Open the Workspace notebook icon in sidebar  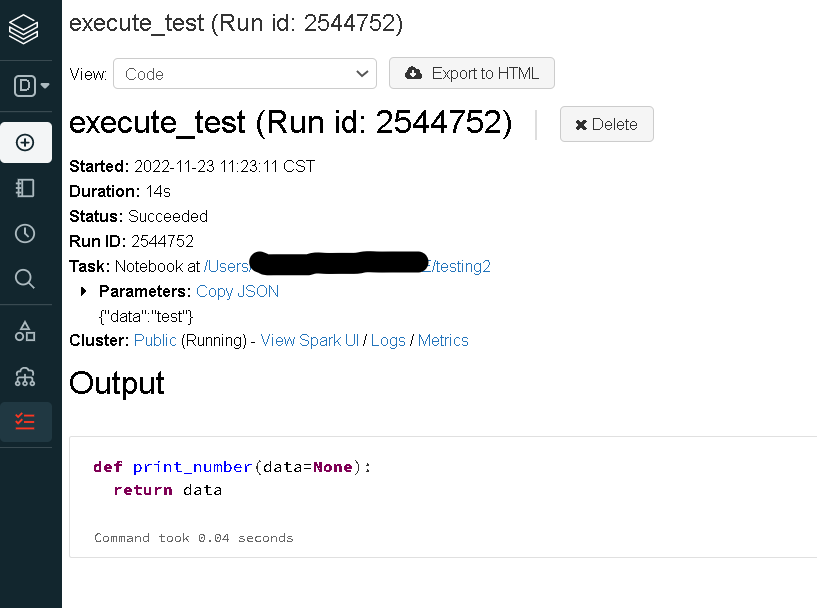click(26, 188)
